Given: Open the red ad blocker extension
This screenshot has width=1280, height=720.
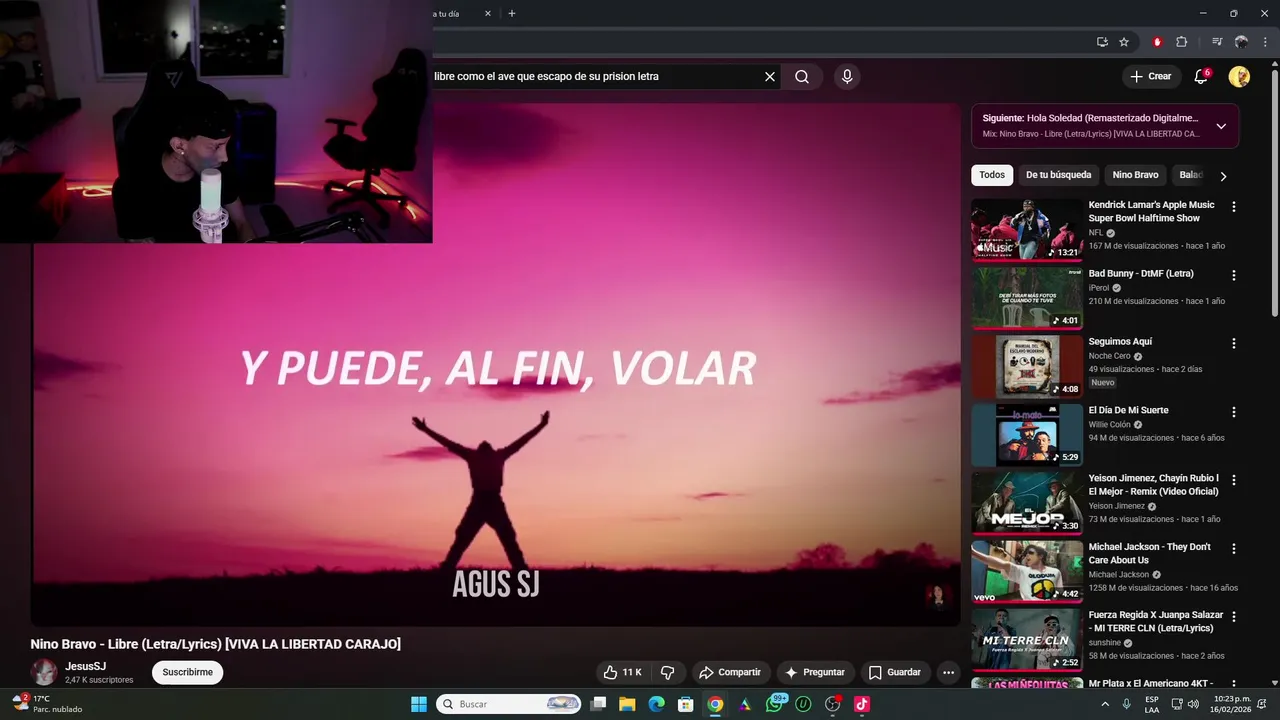Looking at the screenshot, I should (x=1157, y=42).
